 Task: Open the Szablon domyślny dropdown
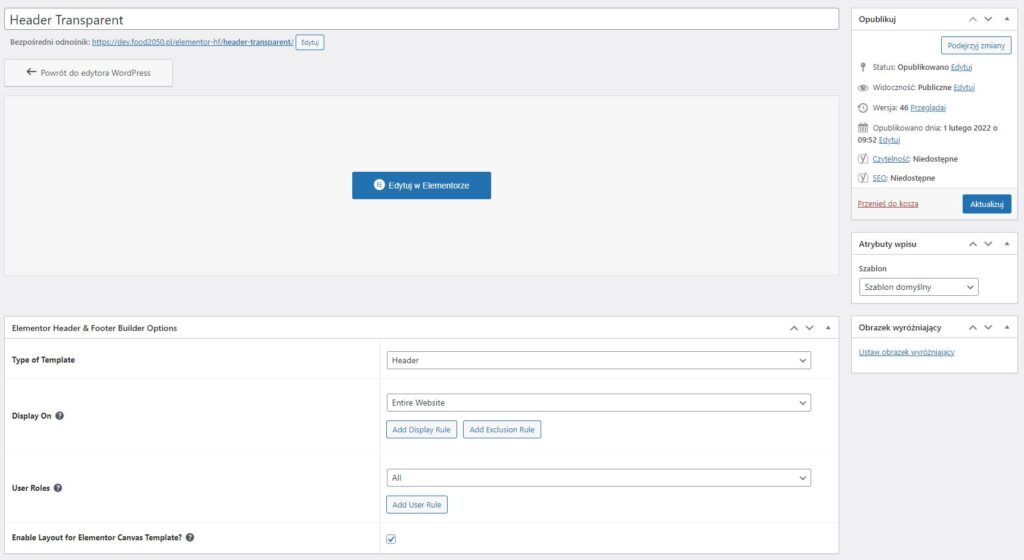pyautogui.click(x=918, y=287)
